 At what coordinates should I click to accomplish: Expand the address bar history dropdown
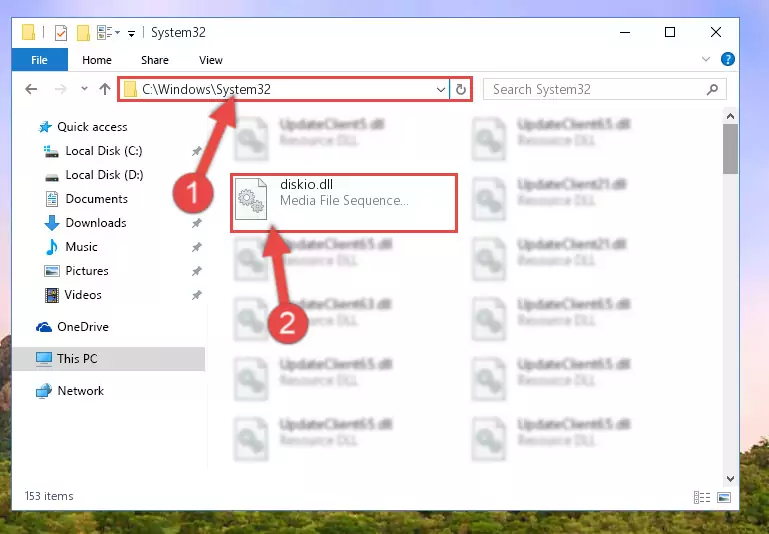click(x=440, y=89)
